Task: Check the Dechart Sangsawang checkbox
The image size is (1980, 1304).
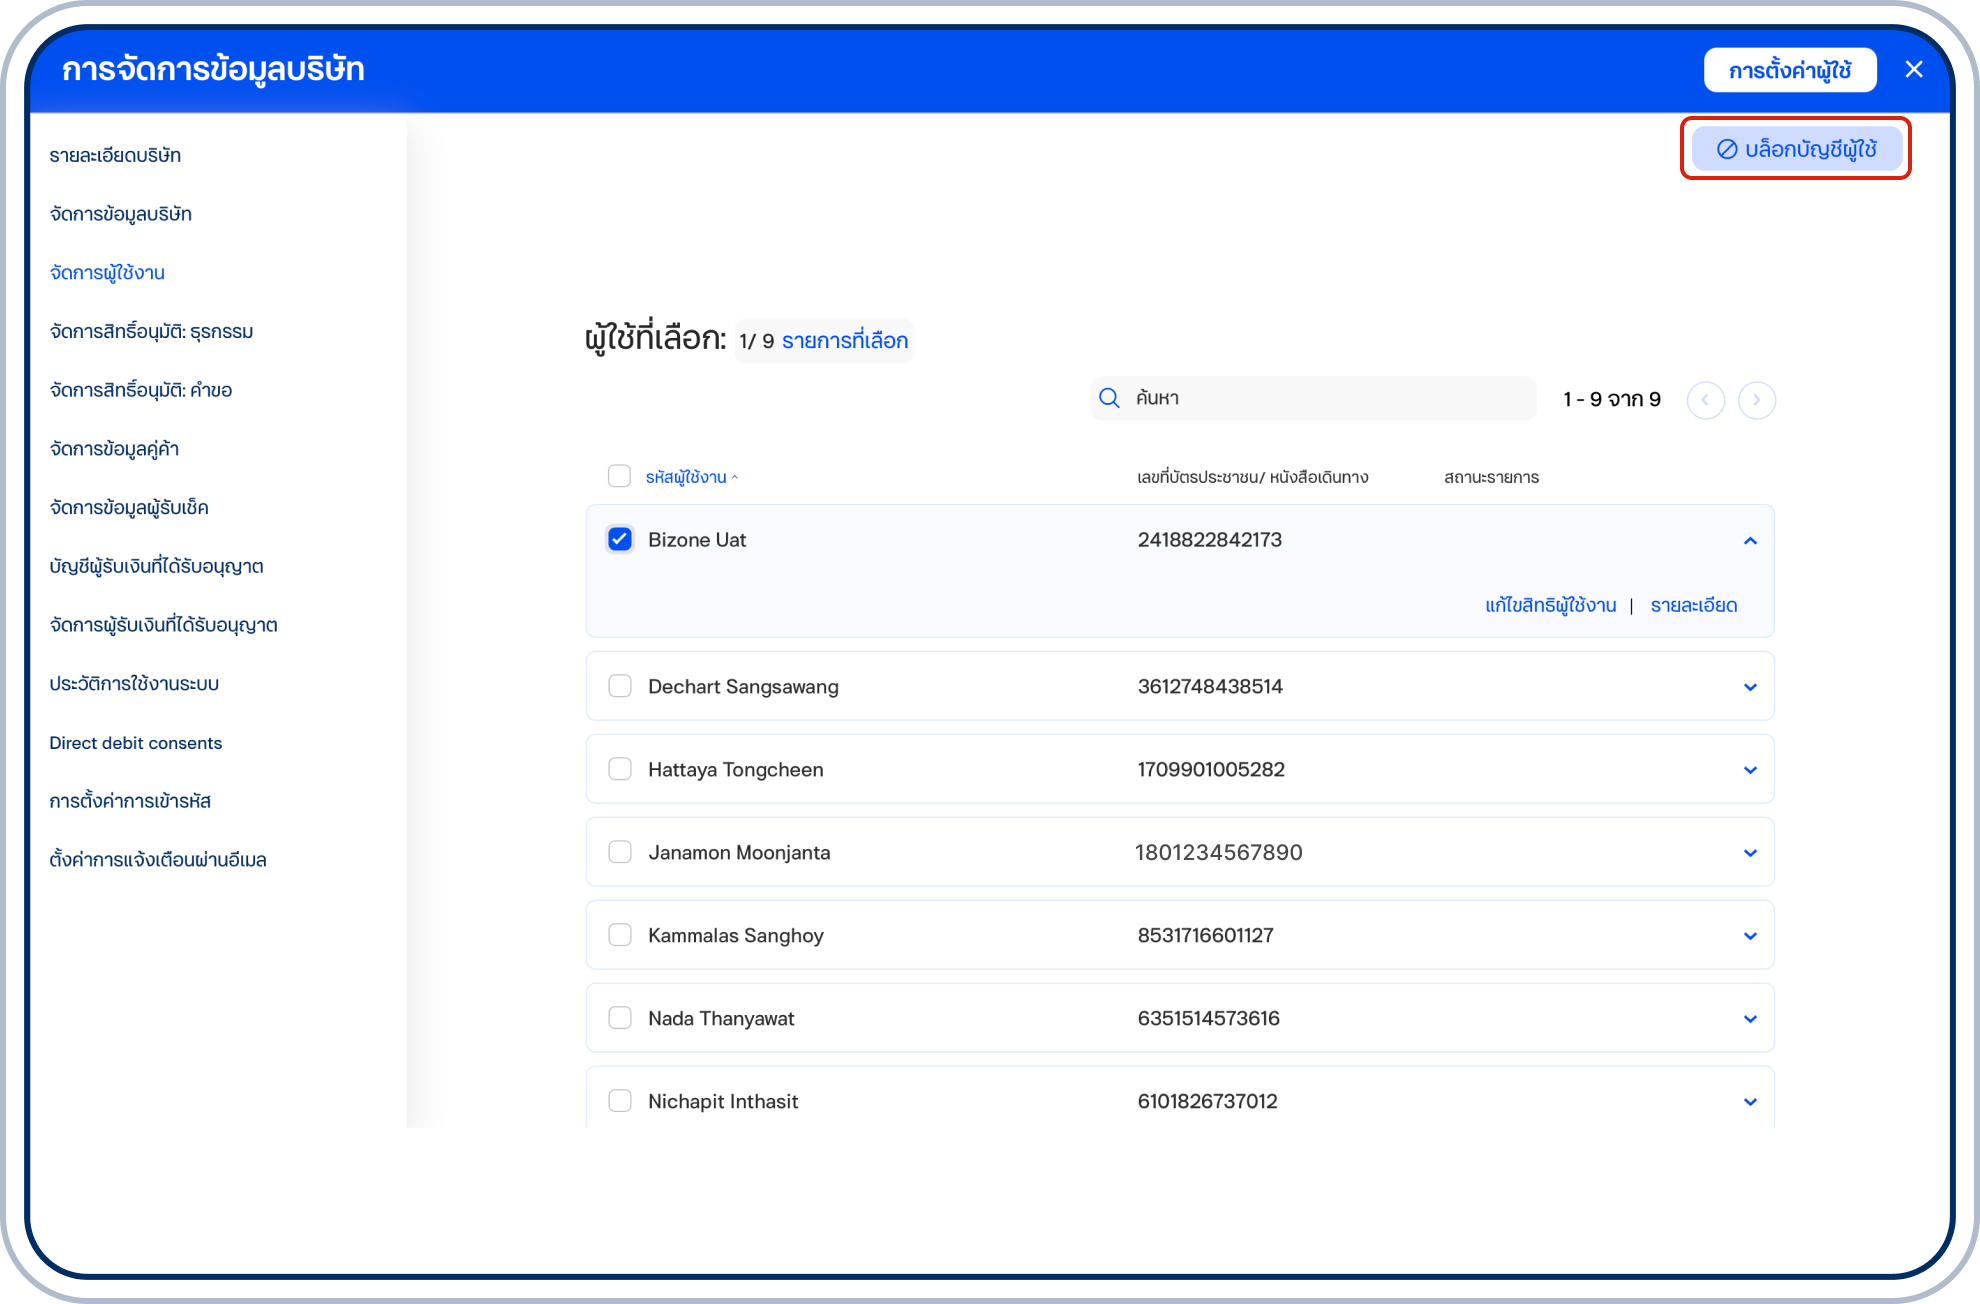Action: [620, 686]
